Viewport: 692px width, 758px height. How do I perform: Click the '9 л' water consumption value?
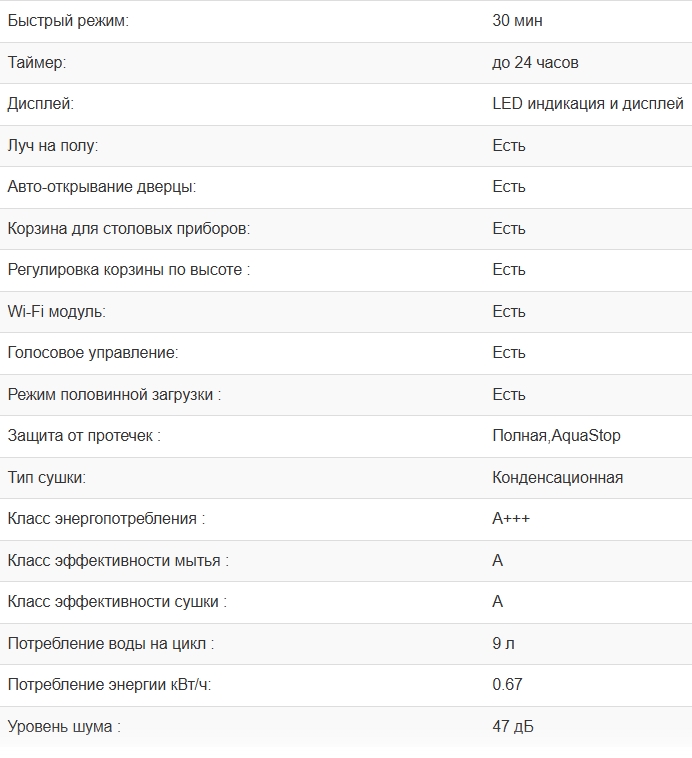coord(503,644)
